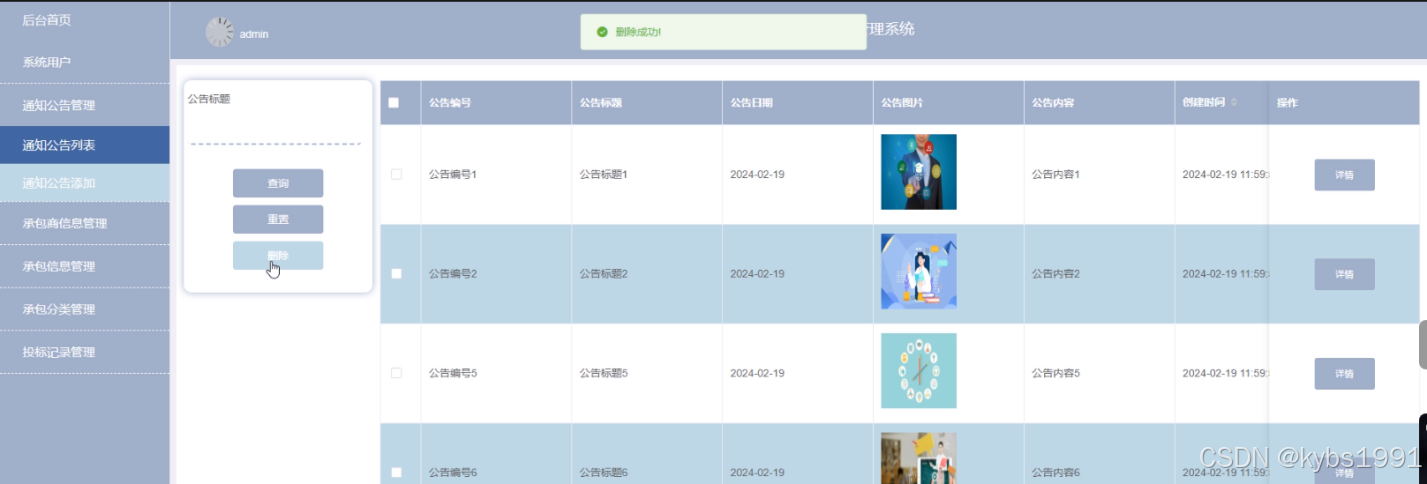Screen dimensions: 1427x484
Task: Expand 投标记录管理 sidebar menu
Action: (x=85, y=352)
